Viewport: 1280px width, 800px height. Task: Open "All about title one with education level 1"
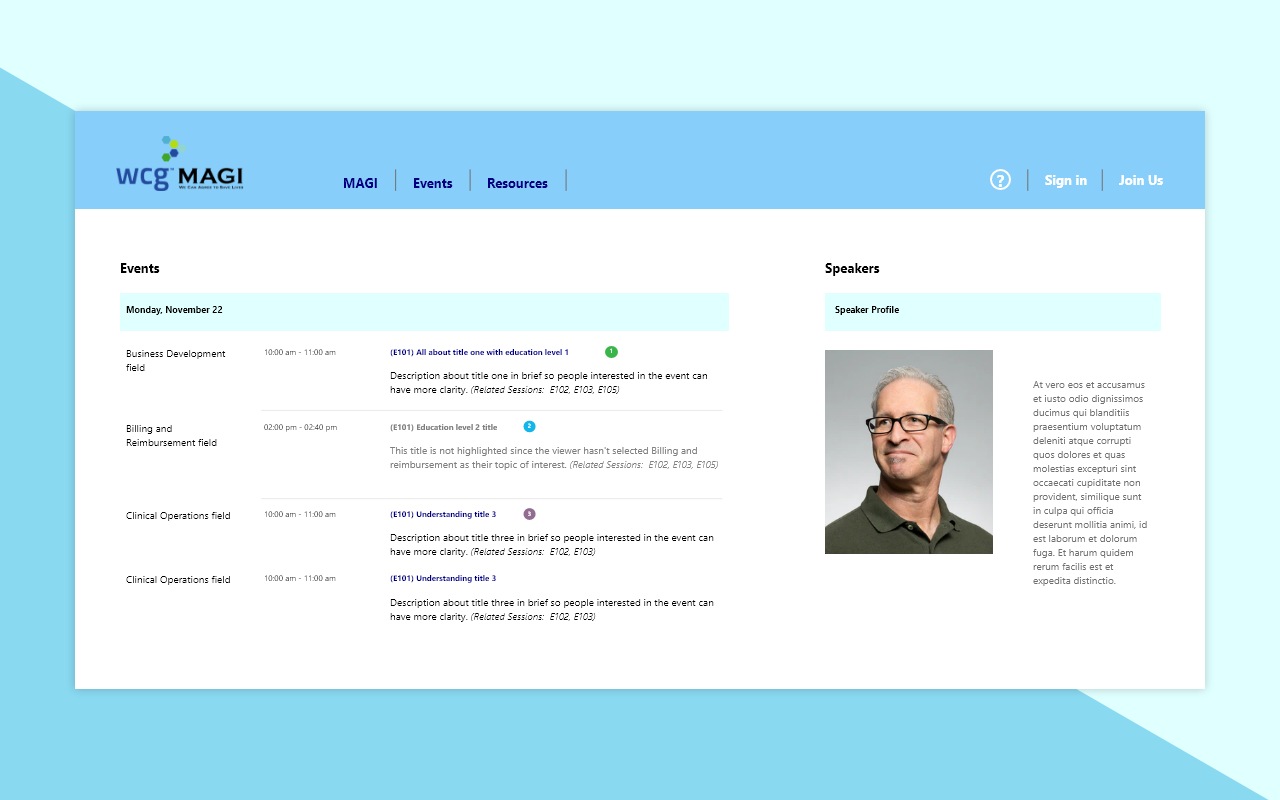[x=479, y=352]
